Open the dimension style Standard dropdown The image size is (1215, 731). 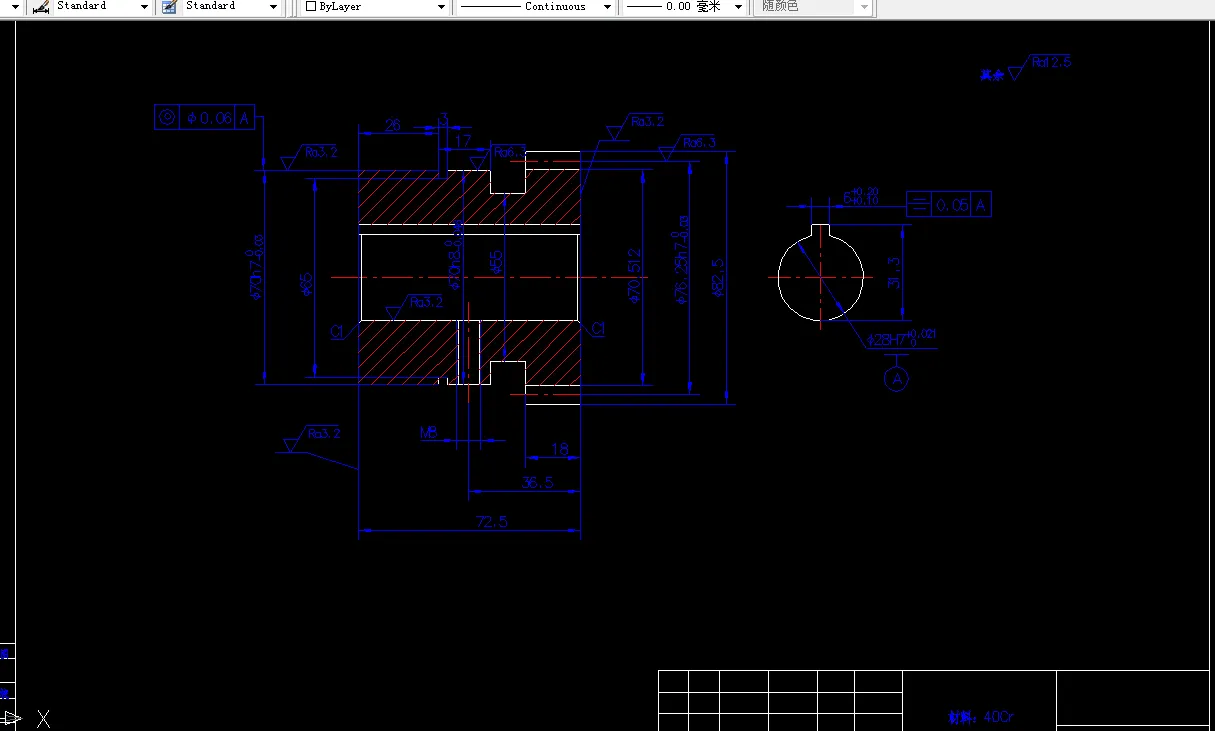click(144, 7)
